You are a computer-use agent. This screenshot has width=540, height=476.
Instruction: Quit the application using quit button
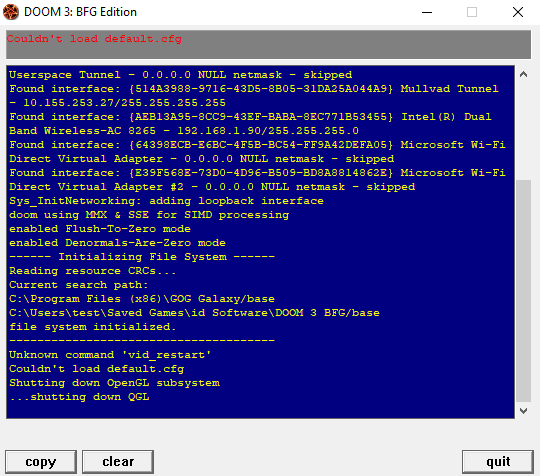(498, 462)
